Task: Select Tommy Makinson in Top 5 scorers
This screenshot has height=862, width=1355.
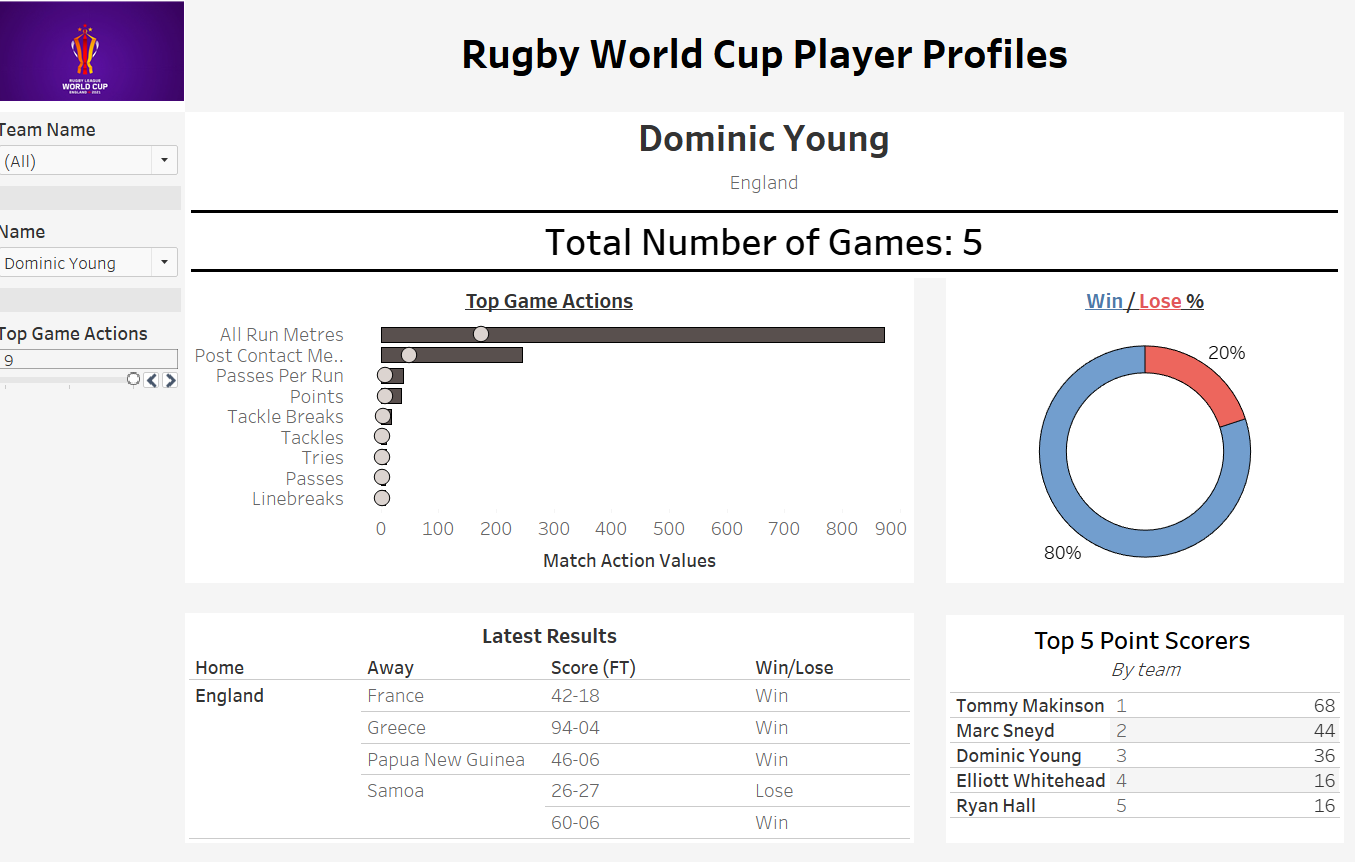Action: click(1030, 706)
